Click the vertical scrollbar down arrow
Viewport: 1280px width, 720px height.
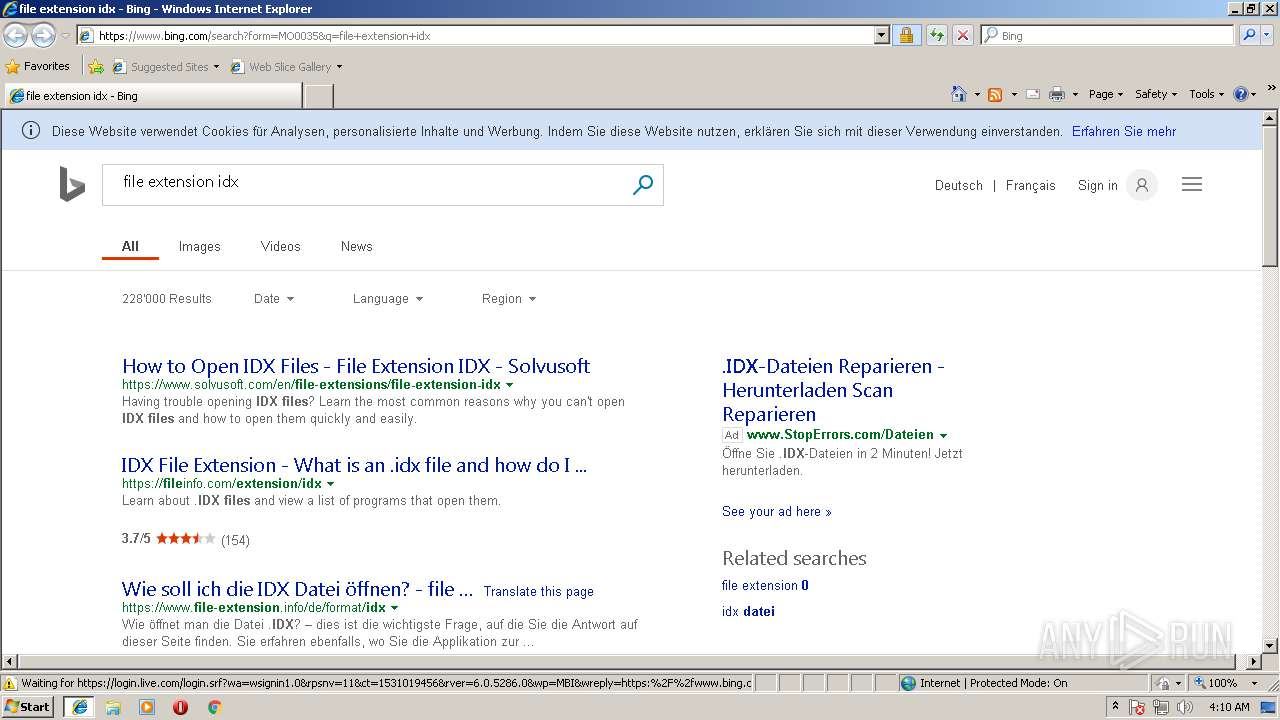pyautogui.click(x=1270, y=646)
